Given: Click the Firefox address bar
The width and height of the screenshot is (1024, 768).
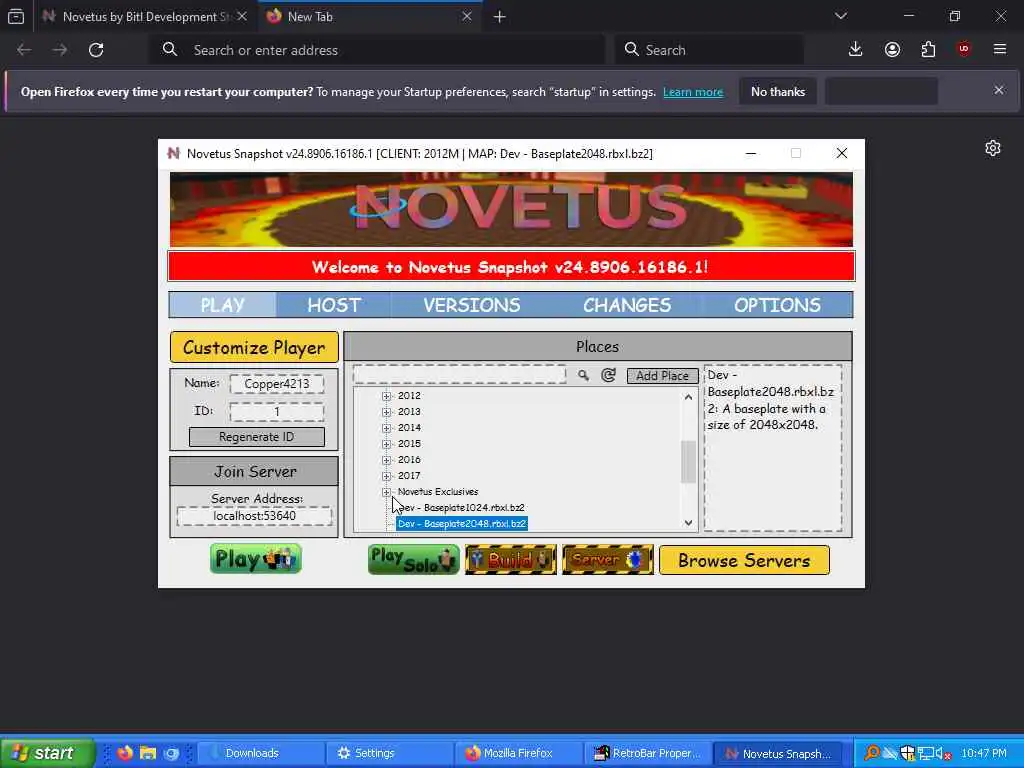Looking at the screenshot, I should pyautogui.click(x=379, y=50).
